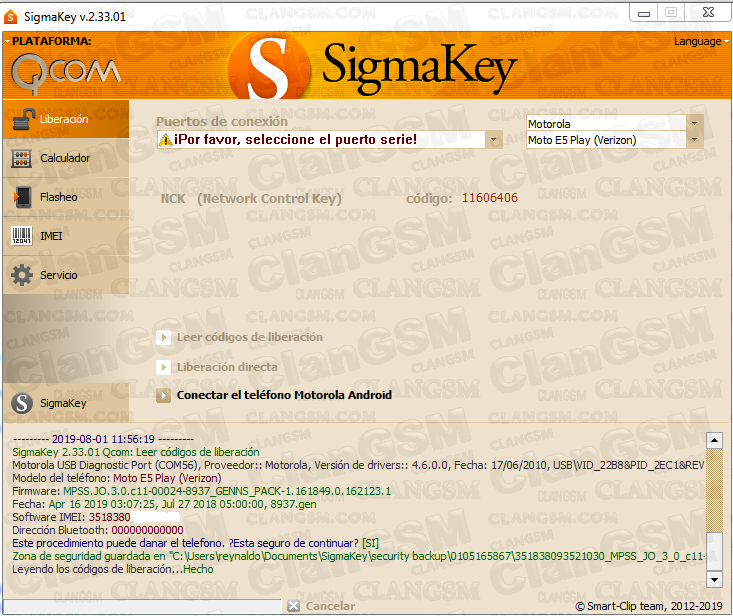
Task: Expand the serial port dropdown arrow
Action: pyautogui.click(x=494, y=139)
